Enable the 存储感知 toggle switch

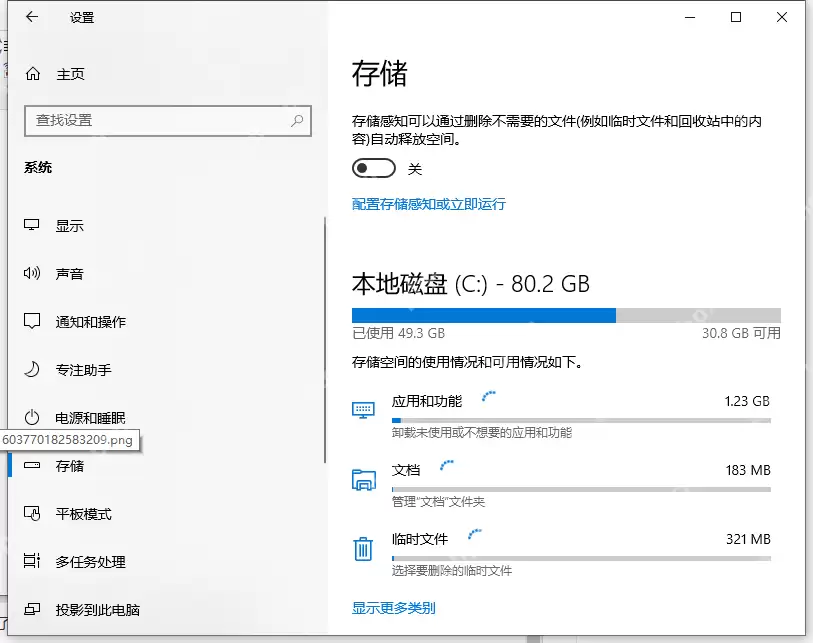click(374, 168)
